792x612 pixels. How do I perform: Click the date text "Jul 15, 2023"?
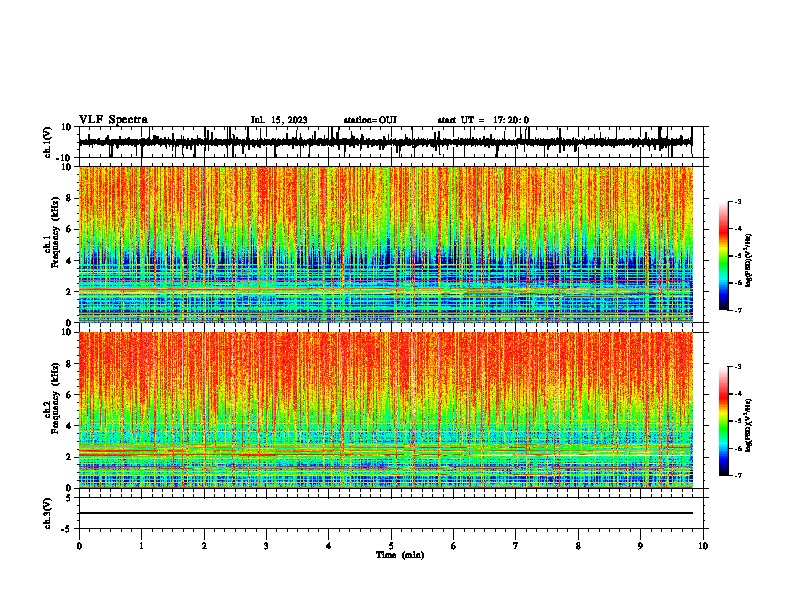tap(279, 120)
